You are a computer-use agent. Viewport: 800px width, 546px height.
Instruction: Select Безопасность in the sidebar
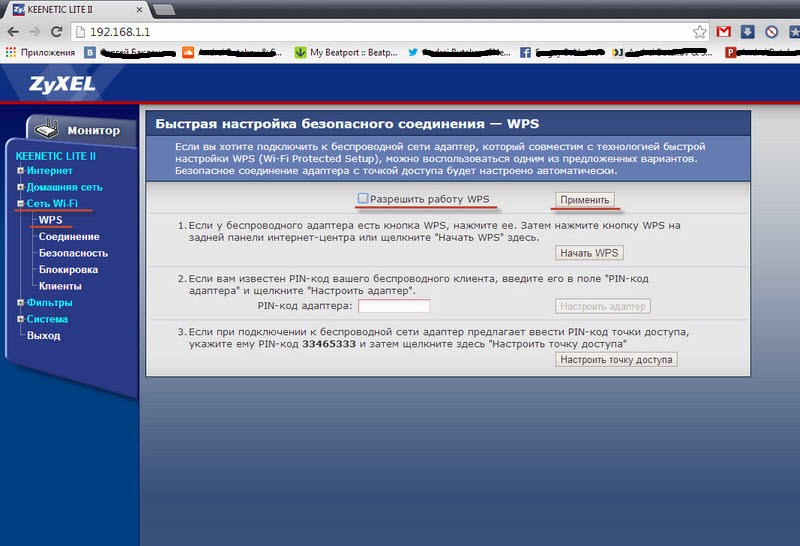(73, 253)
